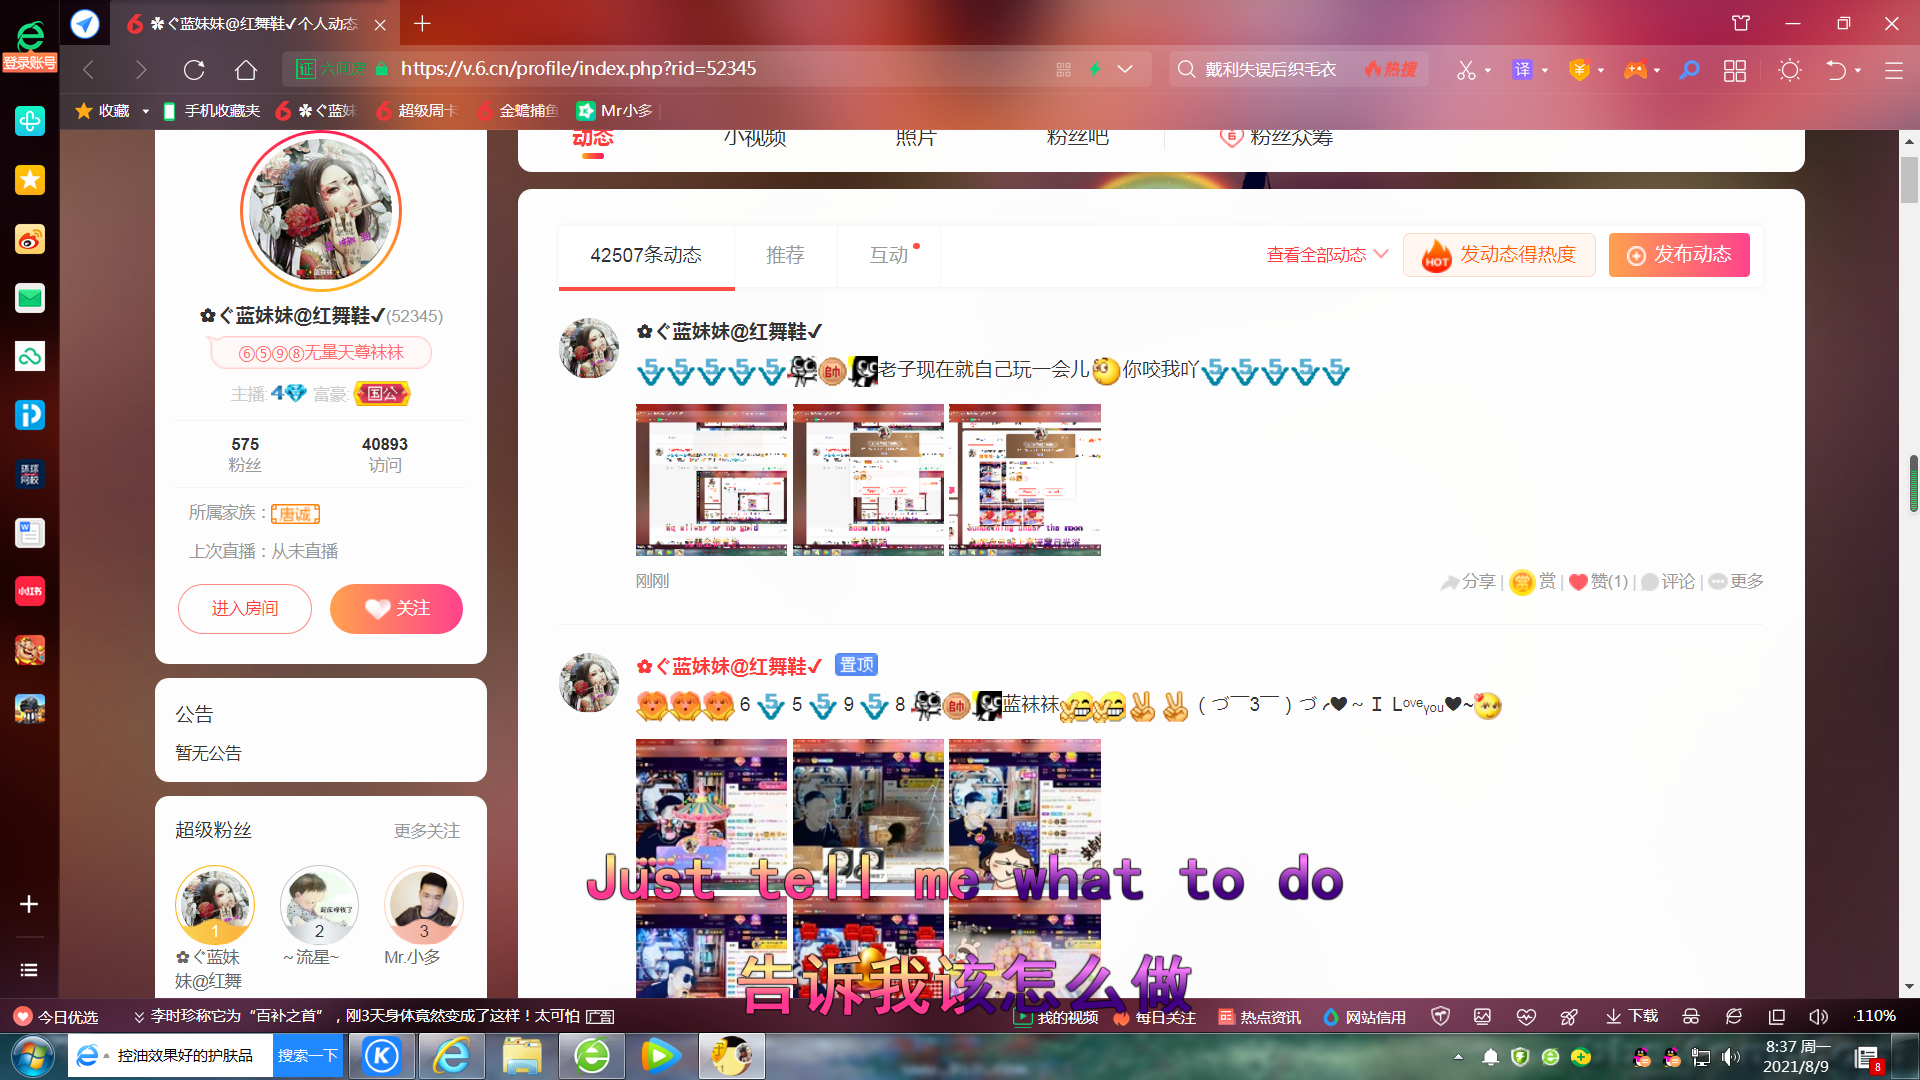1920x1080 pixels.
Task: Click the 110% zoom level indicator
Action: pyautogui.click(x=1875, y=1017)
